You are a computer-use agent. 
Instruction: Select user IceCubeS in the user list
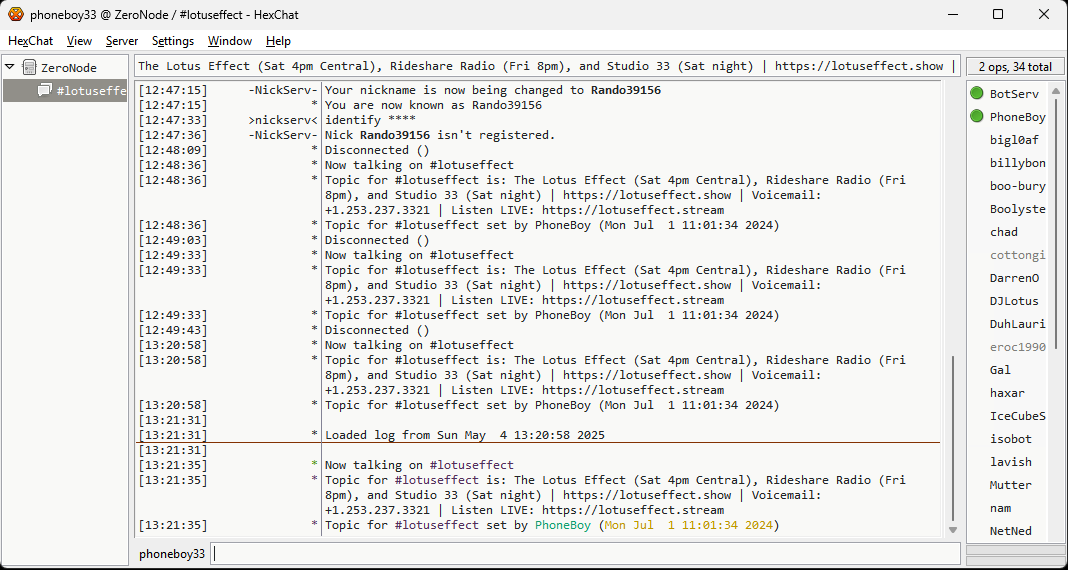click(1017, 416)
